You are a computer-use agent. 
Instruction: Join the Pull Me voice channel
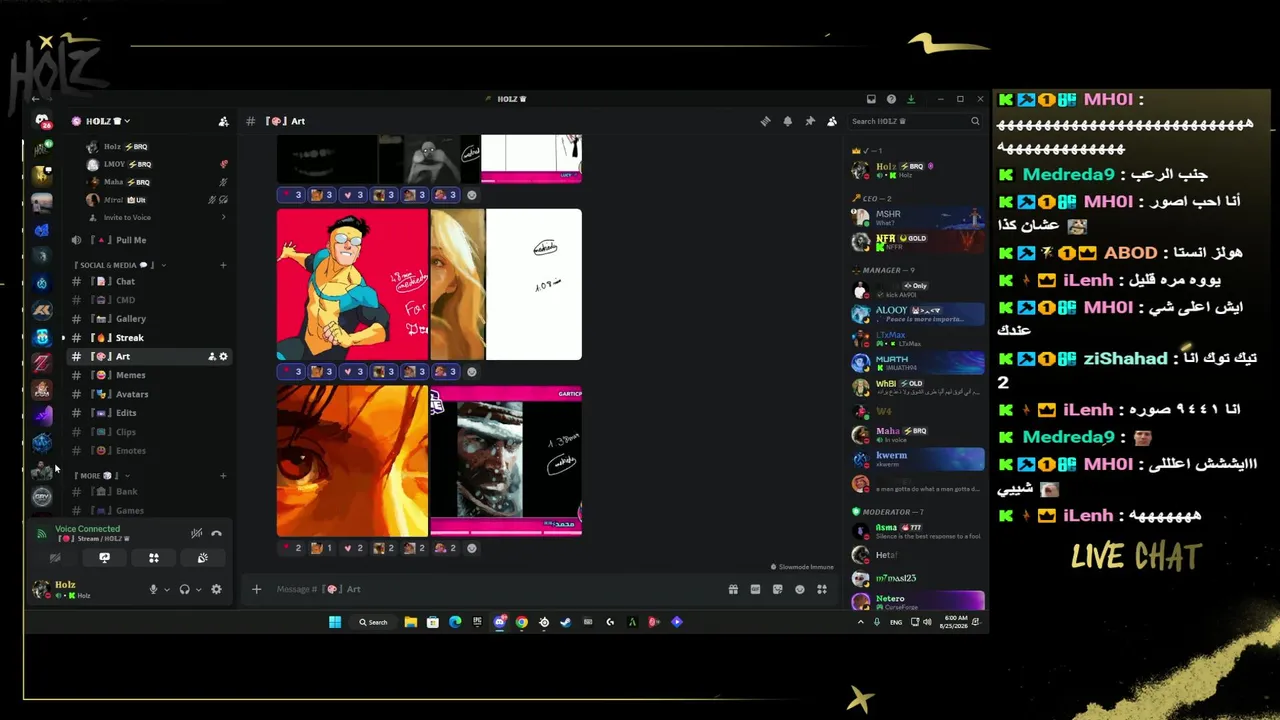point(149,240)
